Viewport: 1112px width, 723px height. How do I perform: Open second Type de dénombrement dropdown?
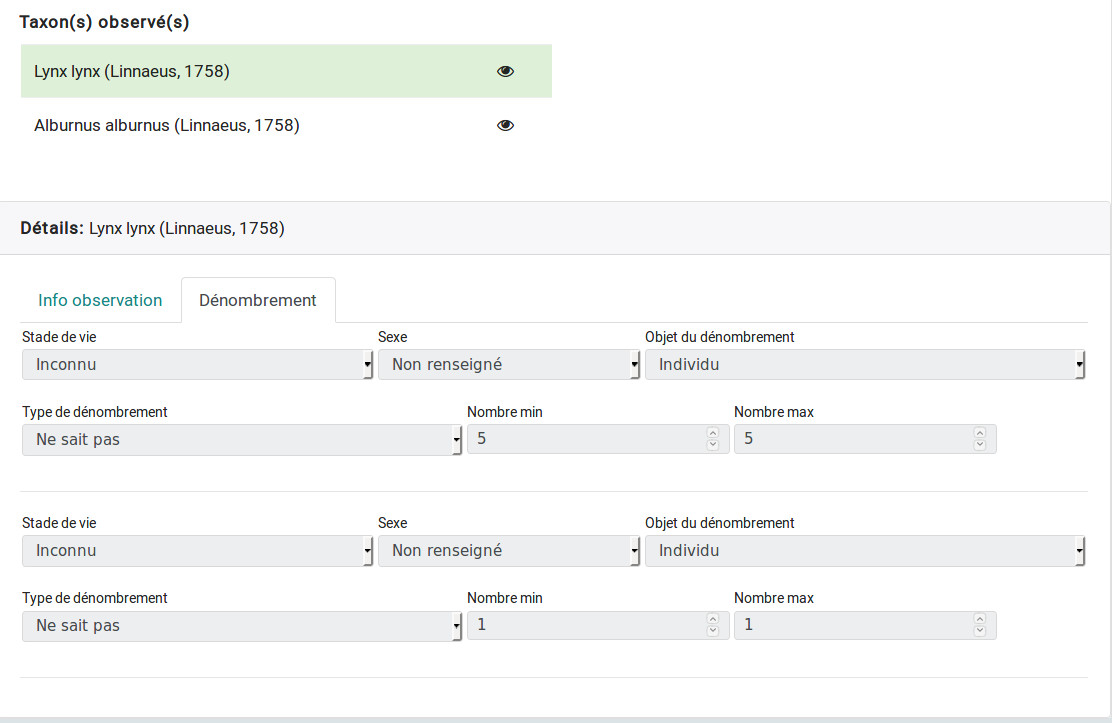pos(242,625)
